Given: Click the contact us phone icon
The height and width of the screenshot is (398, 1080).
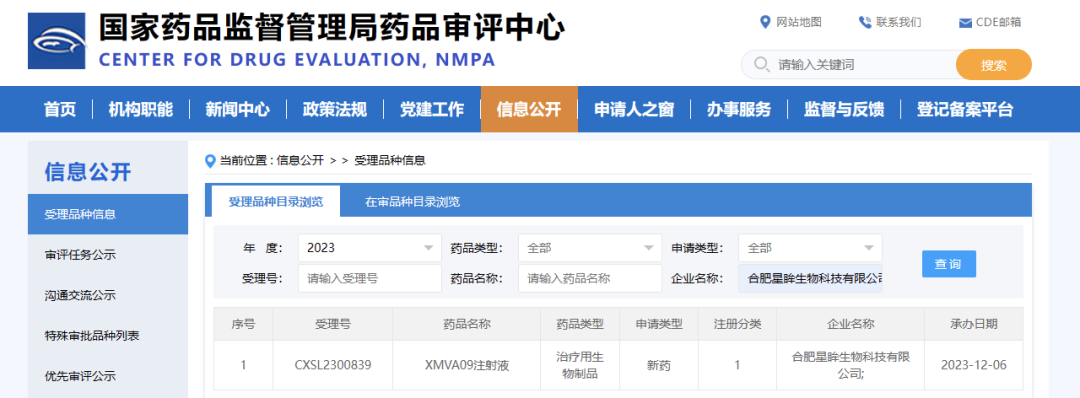Looking at the screenshot, I should [865, 22].
